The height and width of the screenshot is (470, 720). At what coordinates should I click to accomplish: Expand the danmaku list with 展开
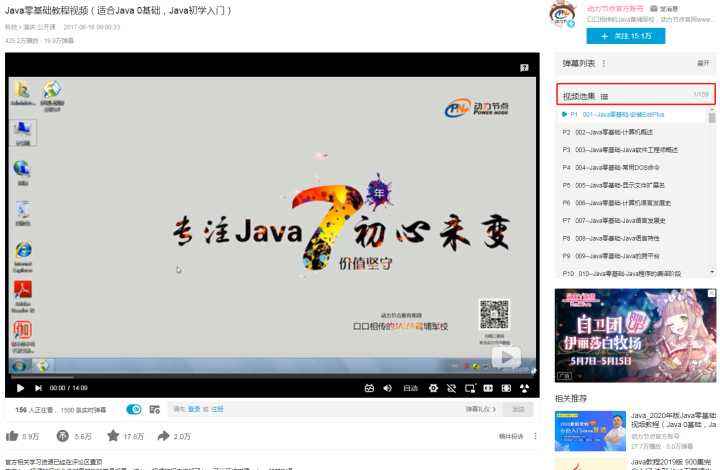(x=703, y=63)
